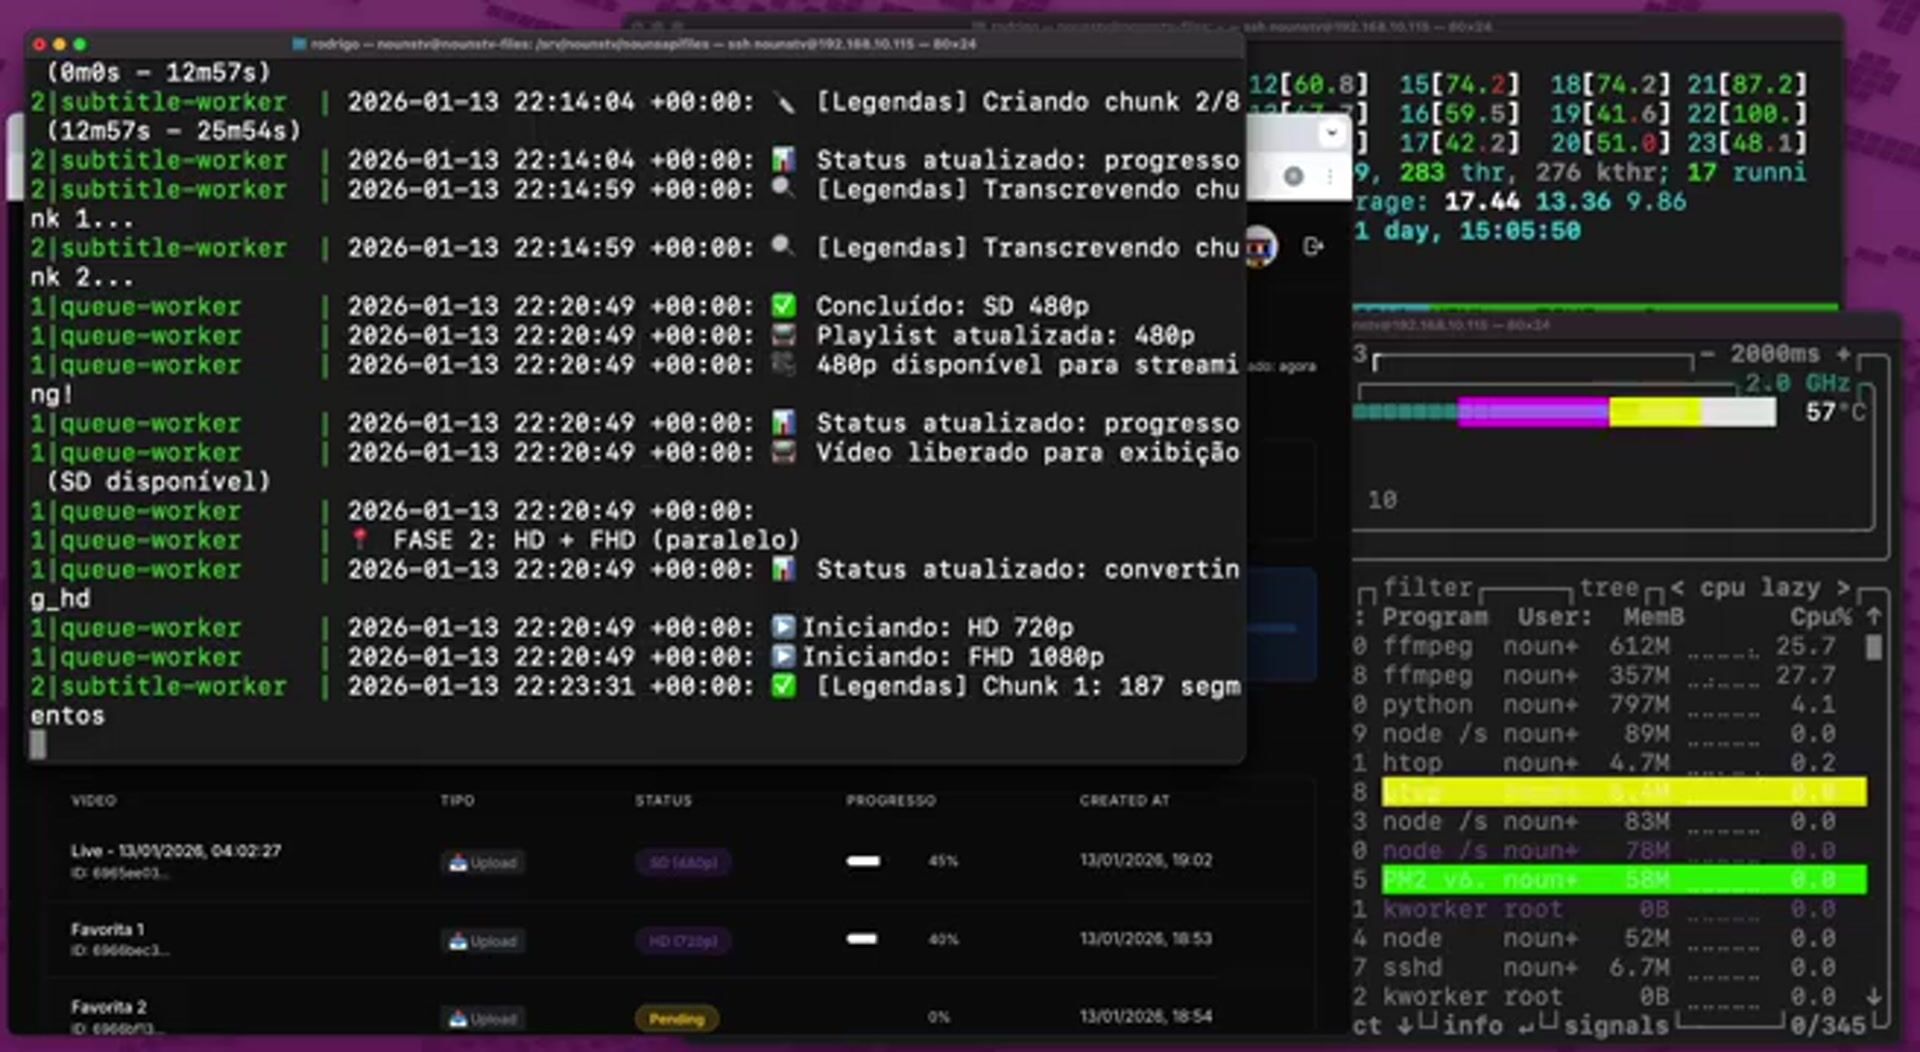The height and width of the screenshot is (1052, 1920).
Task: Click the terminal cursor block at the prompt
Action: (x=38, y=744)
